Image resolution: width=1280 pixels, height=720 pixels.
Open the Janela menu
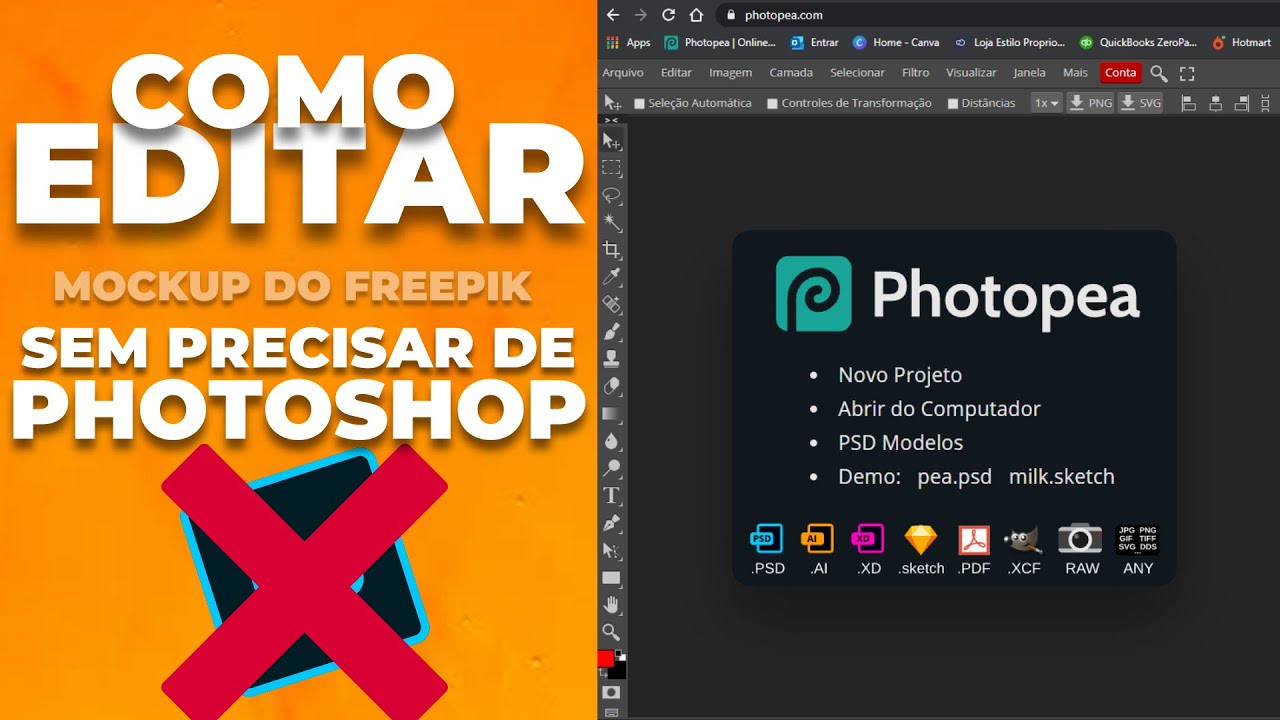pos(1030,73)
